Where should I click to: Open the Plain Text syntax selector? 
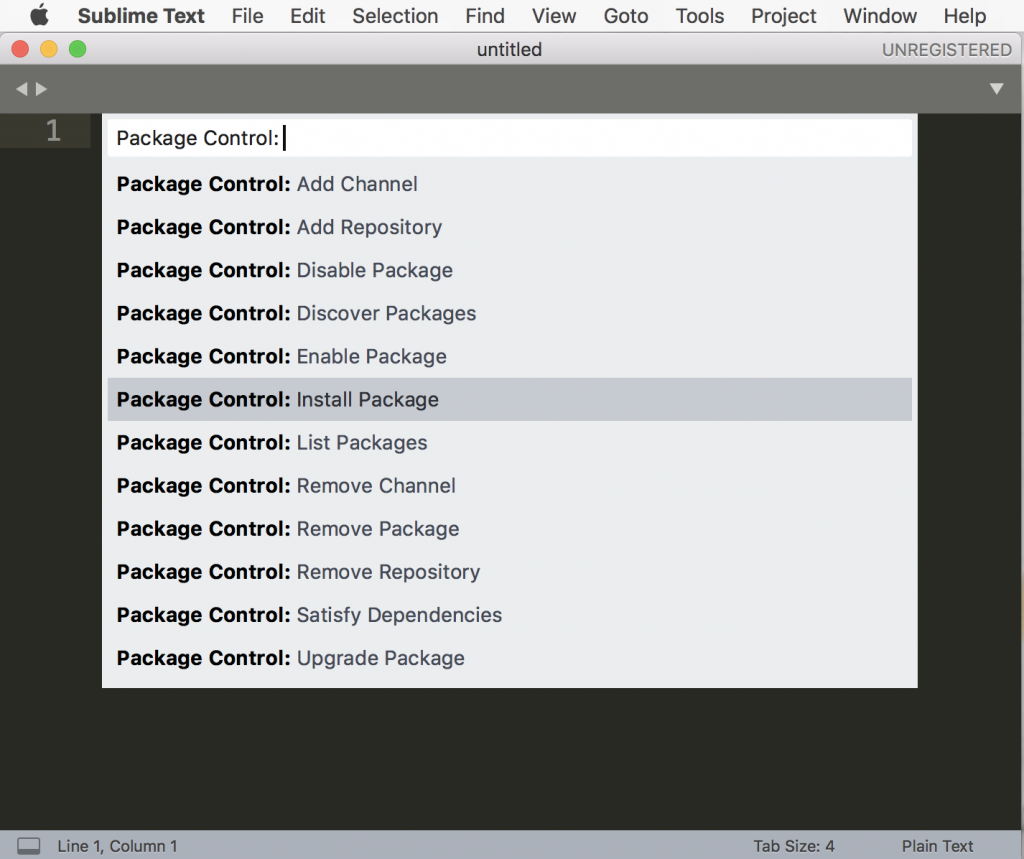point(937,846)
